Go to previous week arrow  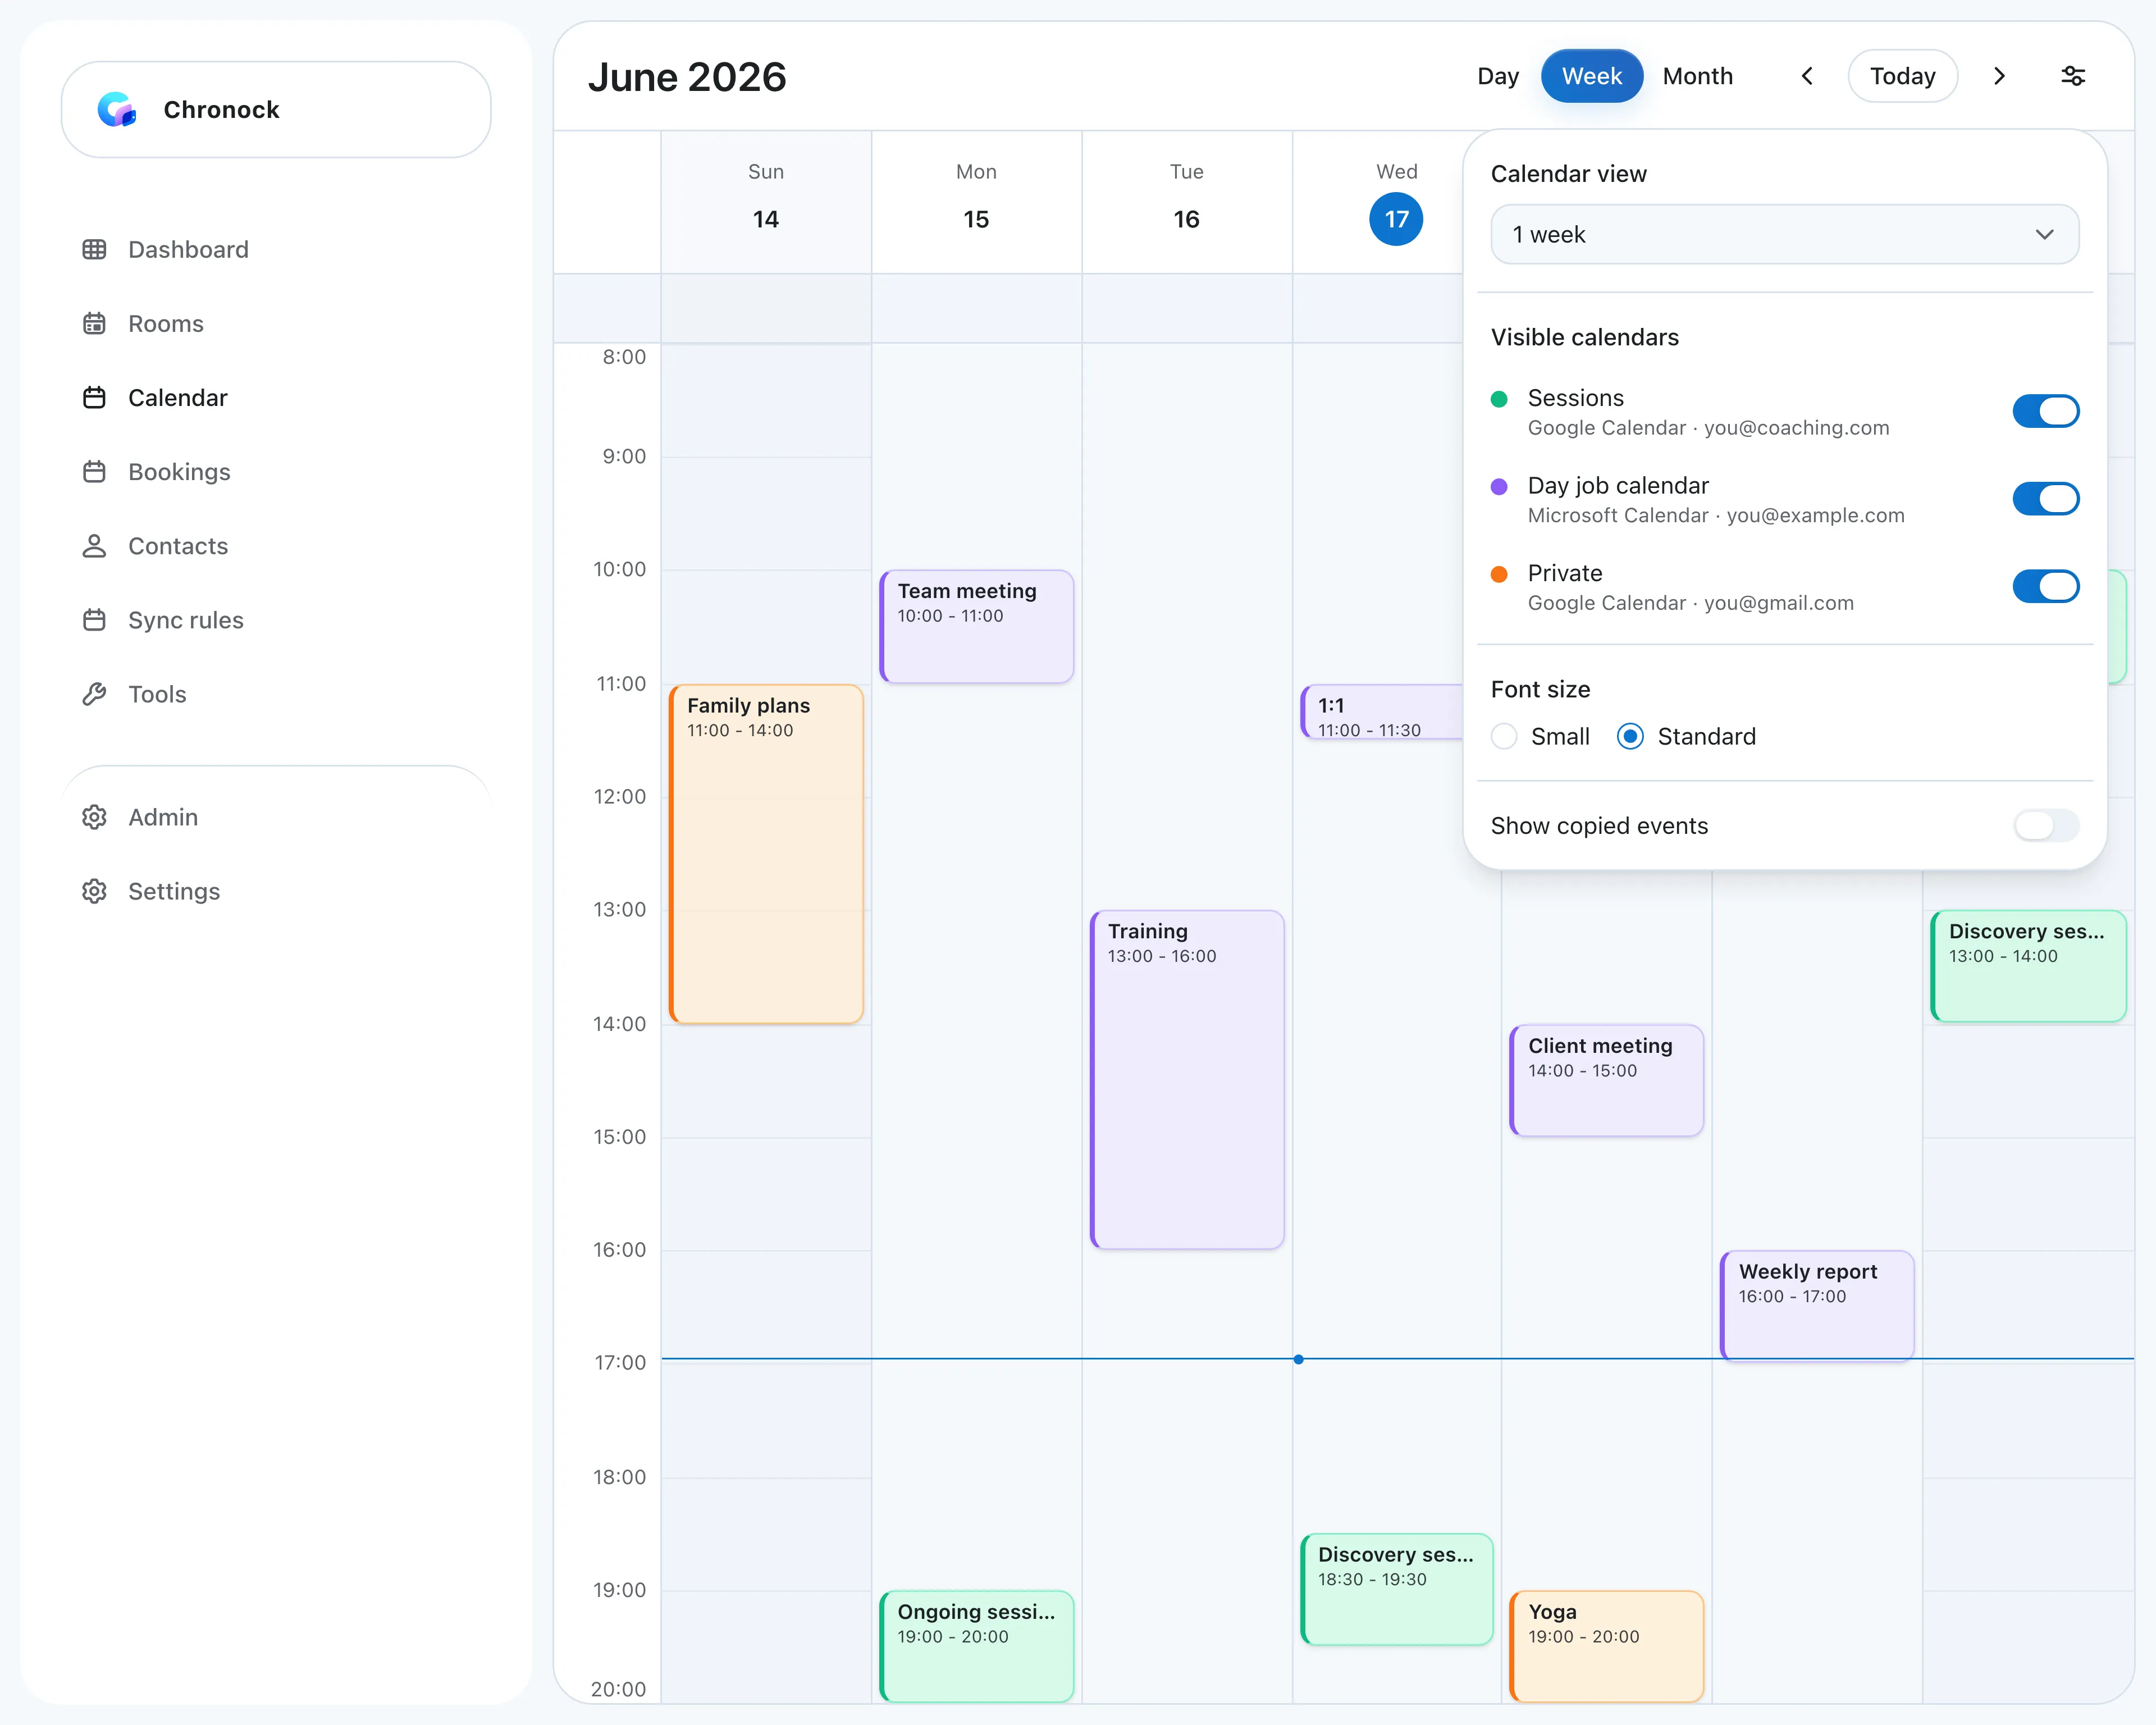click(1807, 76)
